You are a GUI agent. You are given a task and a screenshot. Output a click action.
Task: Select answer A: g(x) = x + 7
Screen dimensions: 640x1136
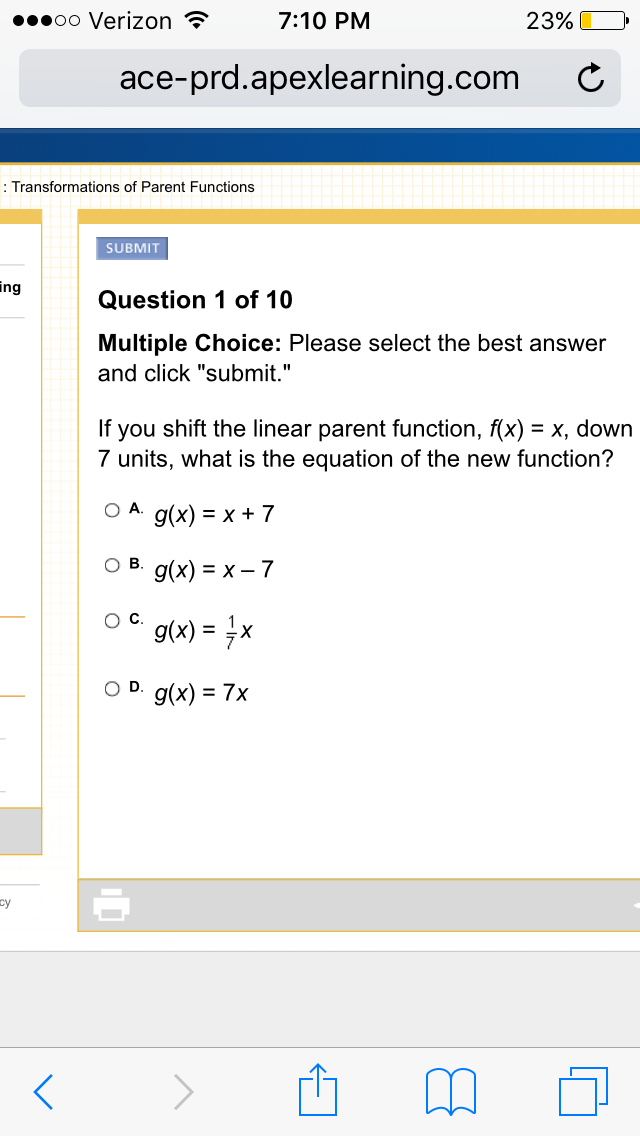tap(112, 510)
